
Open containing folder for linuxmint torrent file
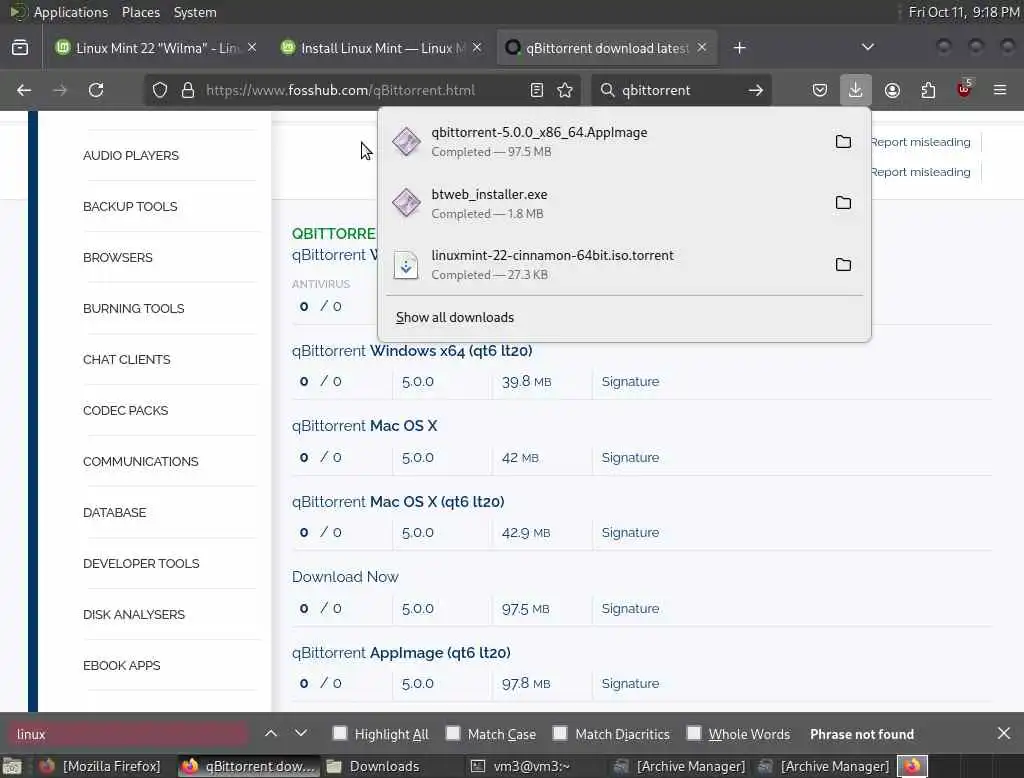tap(843, 265)
